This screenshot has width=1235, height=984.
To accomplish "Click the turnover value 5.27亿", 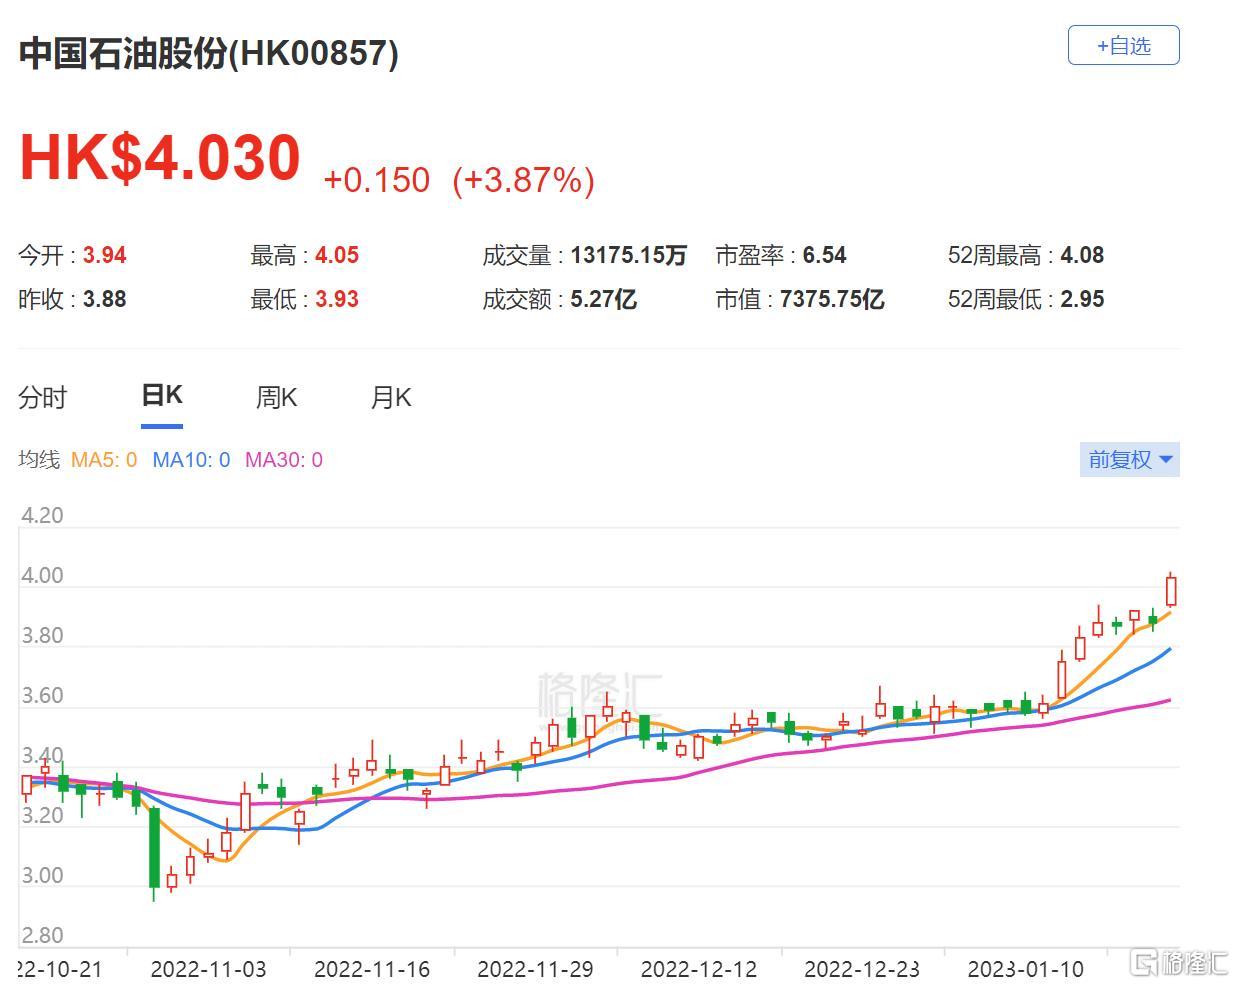I will pyautogui.click(x=604, y=299).
